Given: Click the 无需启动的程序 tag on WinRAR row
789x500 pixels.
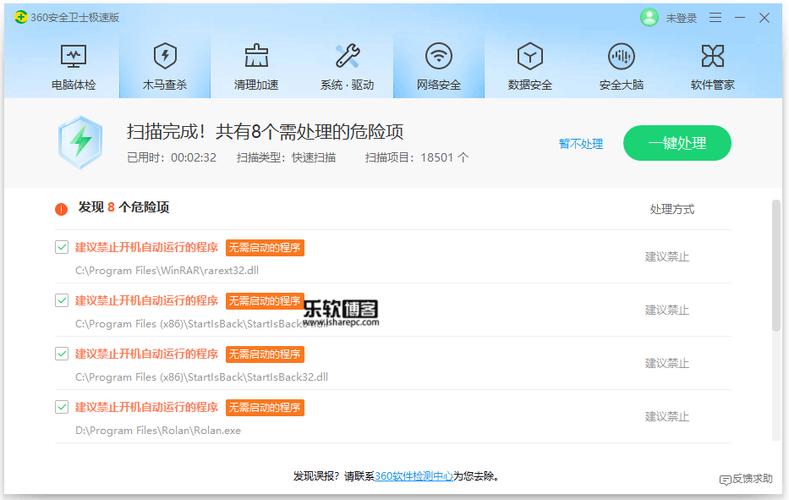Looking at the screenshot, I should pyautogui.click(x=265, y=247).
